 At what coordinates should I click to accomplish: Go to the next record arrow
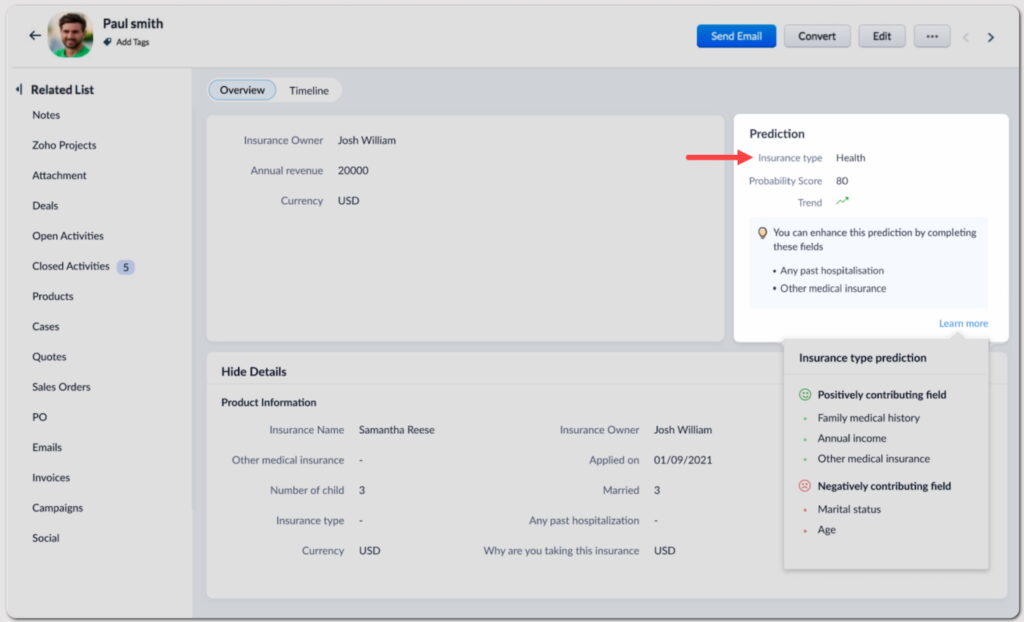click(991, 37)
